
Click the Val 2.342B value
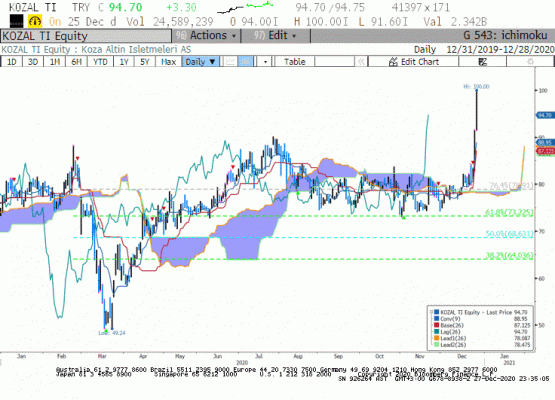point(456,22)
